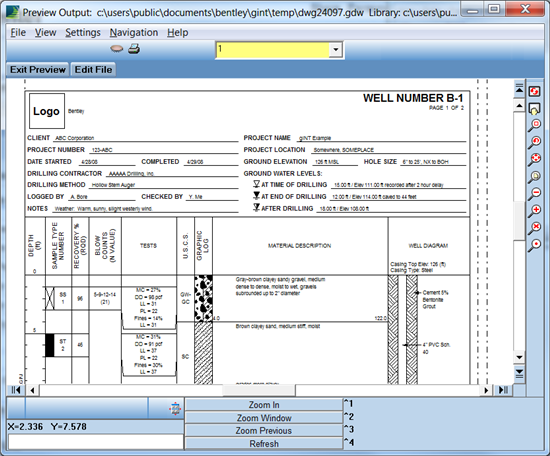
Task: Click magnifier icon with red square
Action: [x=535, y=126]
